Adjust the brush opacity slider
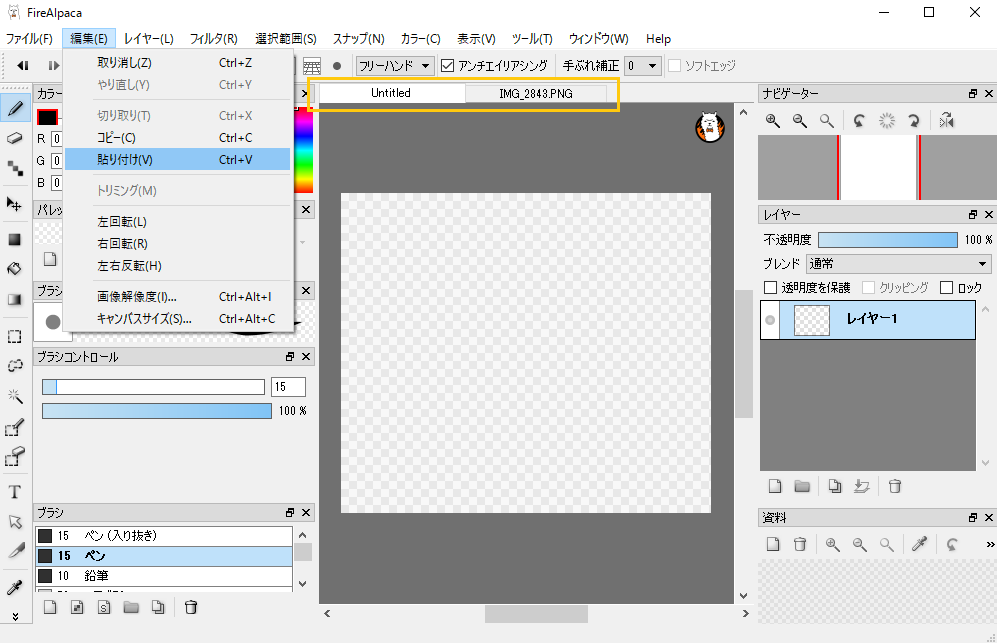This screenshot has width=997, height=643. 156,411
